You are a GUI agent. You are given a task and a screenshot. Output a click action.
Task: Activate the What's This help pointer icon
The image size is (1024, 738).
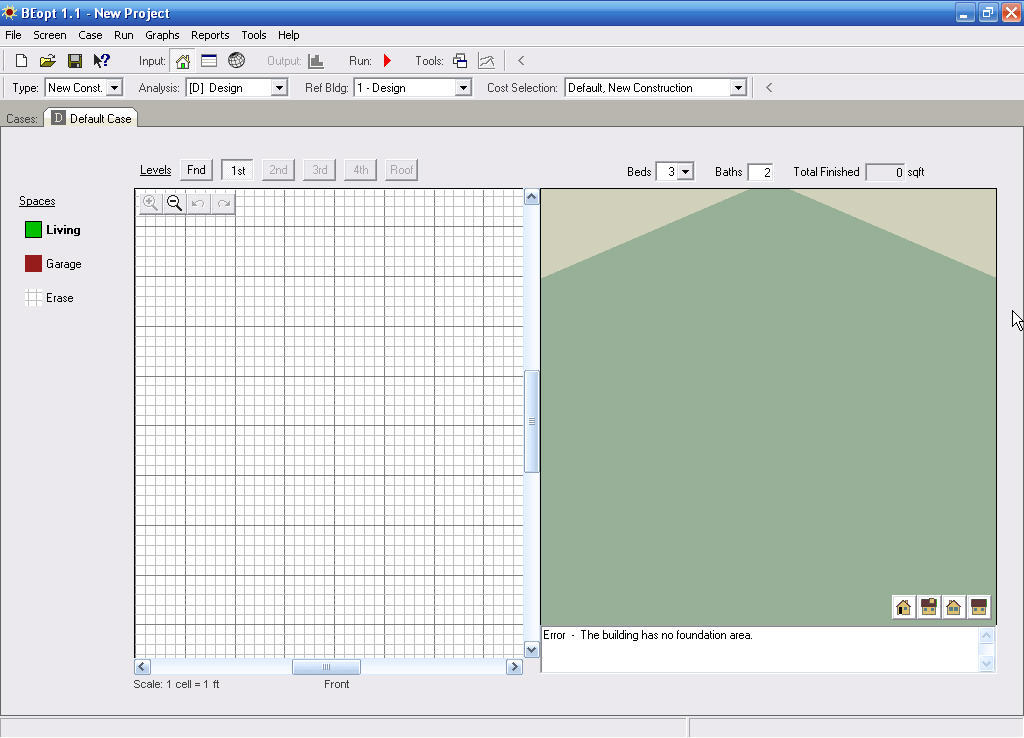point(101,61)
